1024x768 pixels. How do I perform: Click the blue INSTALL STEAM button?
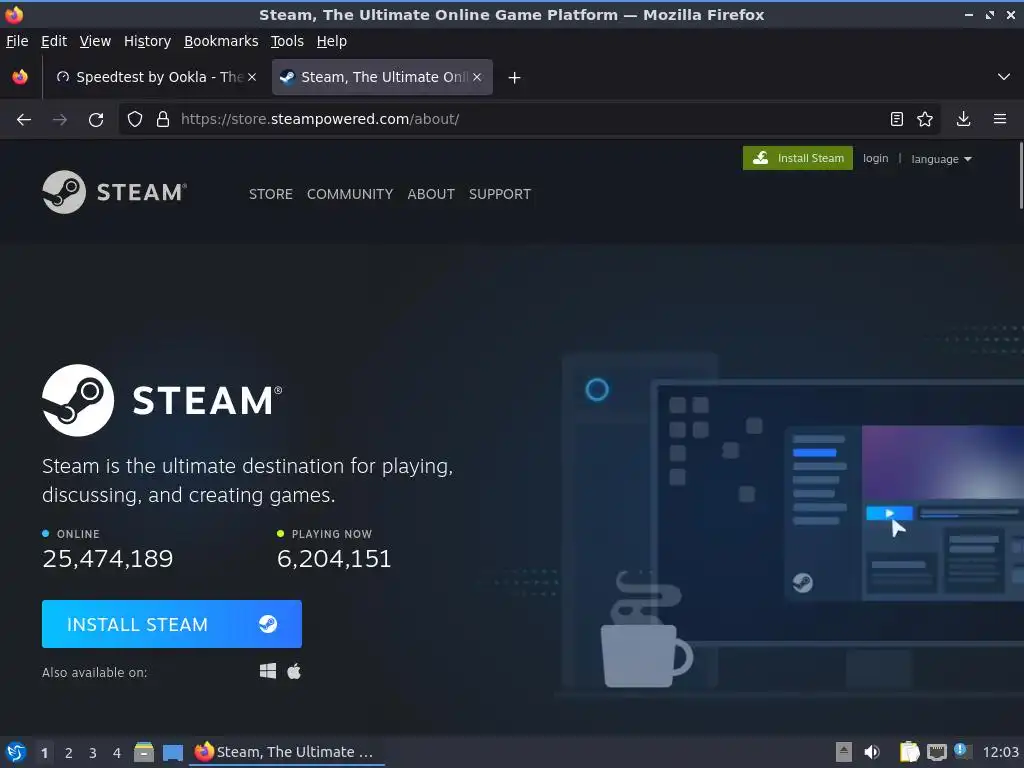click(x=172, y=624)
